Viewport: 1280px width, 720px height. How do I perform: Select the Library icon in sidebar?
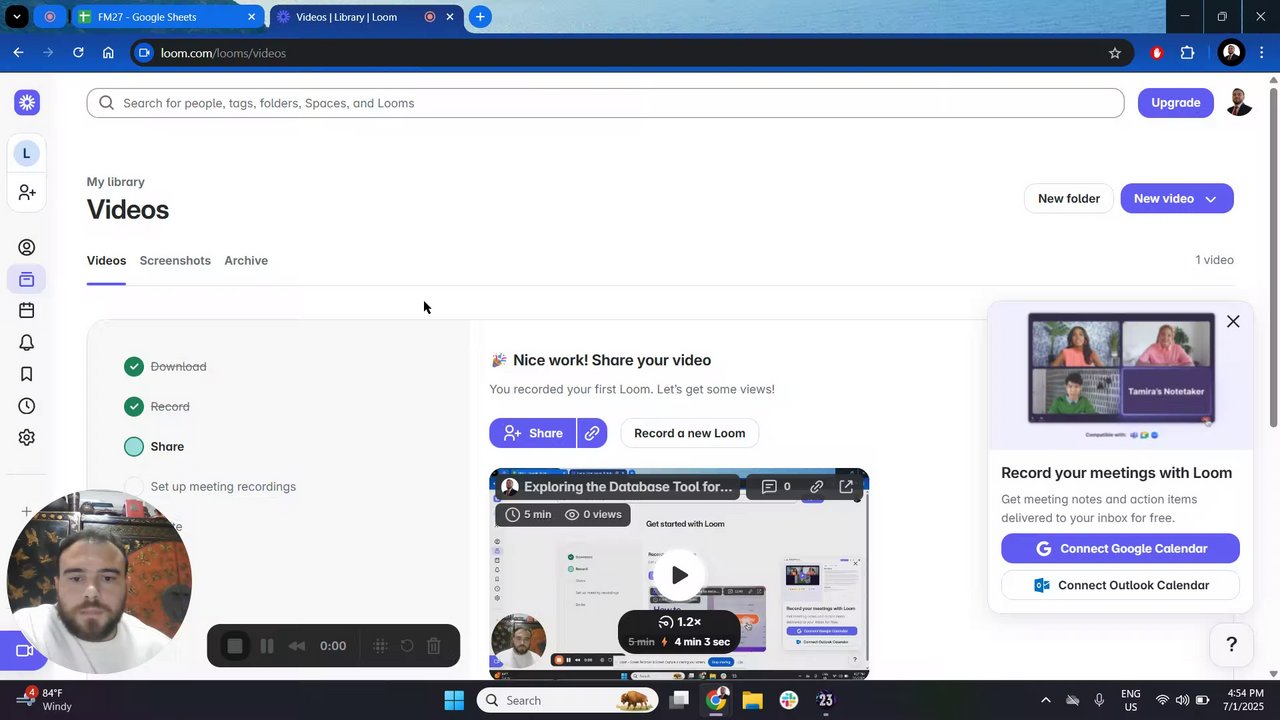pyautogui.click(x=27, y=279)
